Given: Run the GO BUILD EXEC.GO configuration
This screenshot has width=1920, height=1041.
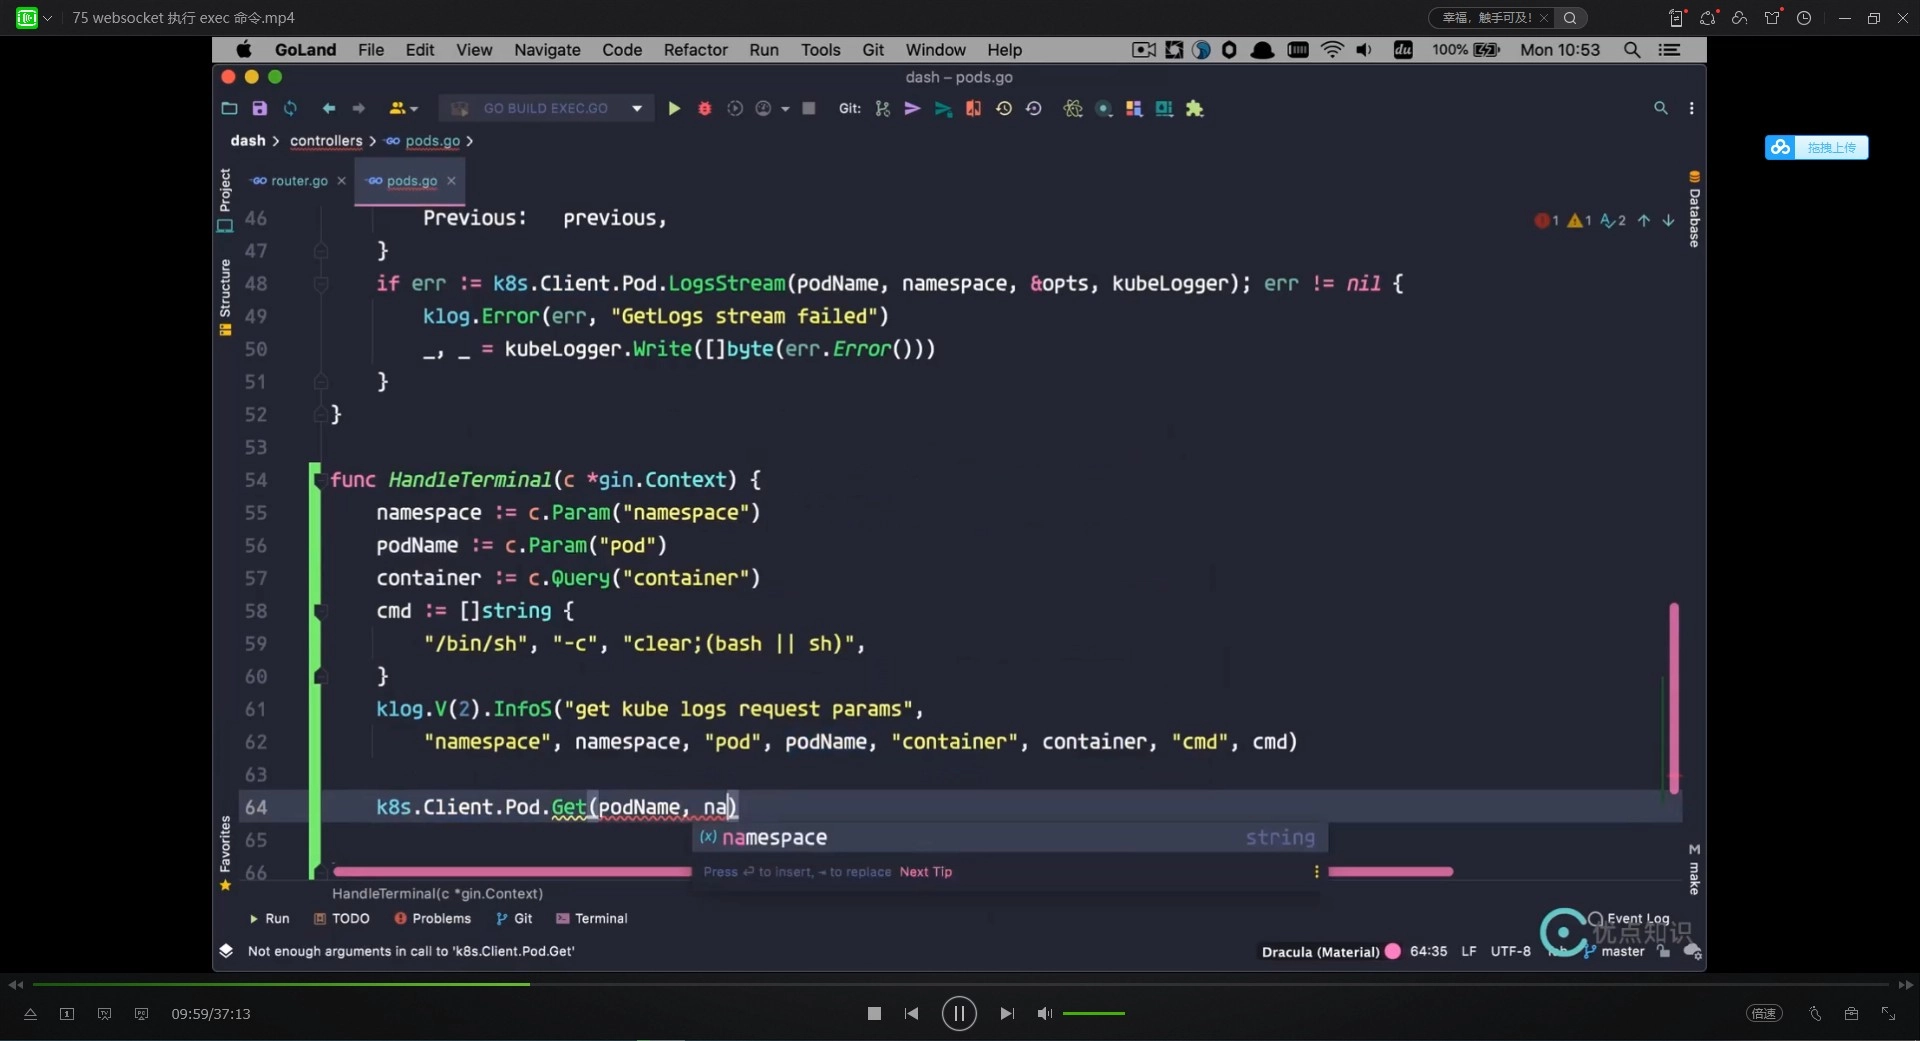Looking at the screenshot, I should point(674,108).
